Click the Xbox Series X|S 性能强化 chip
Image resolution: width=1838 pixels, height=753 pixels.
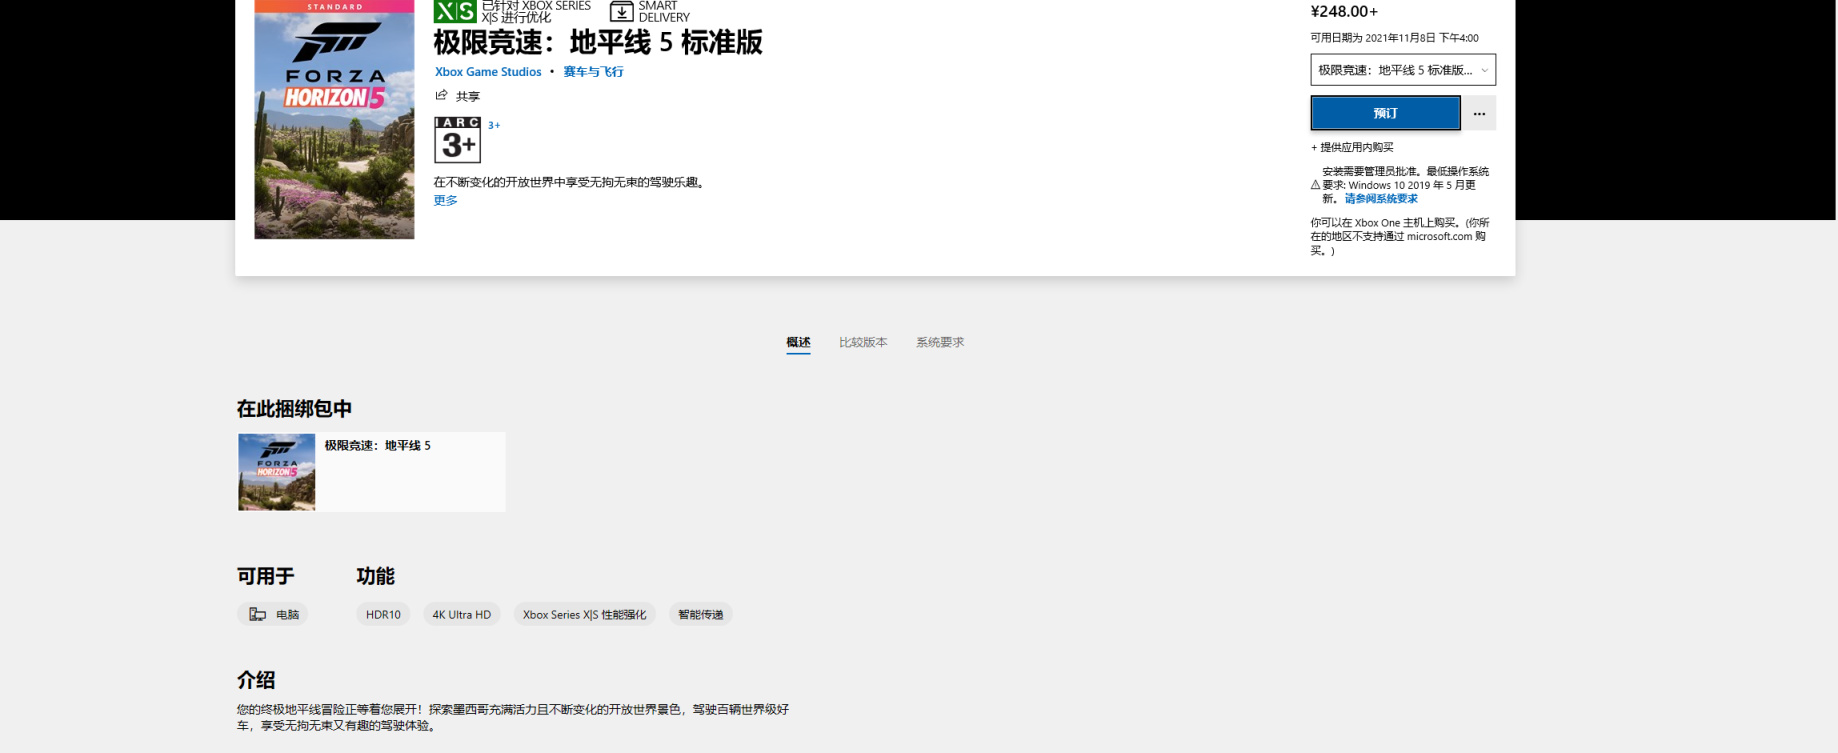585,614
